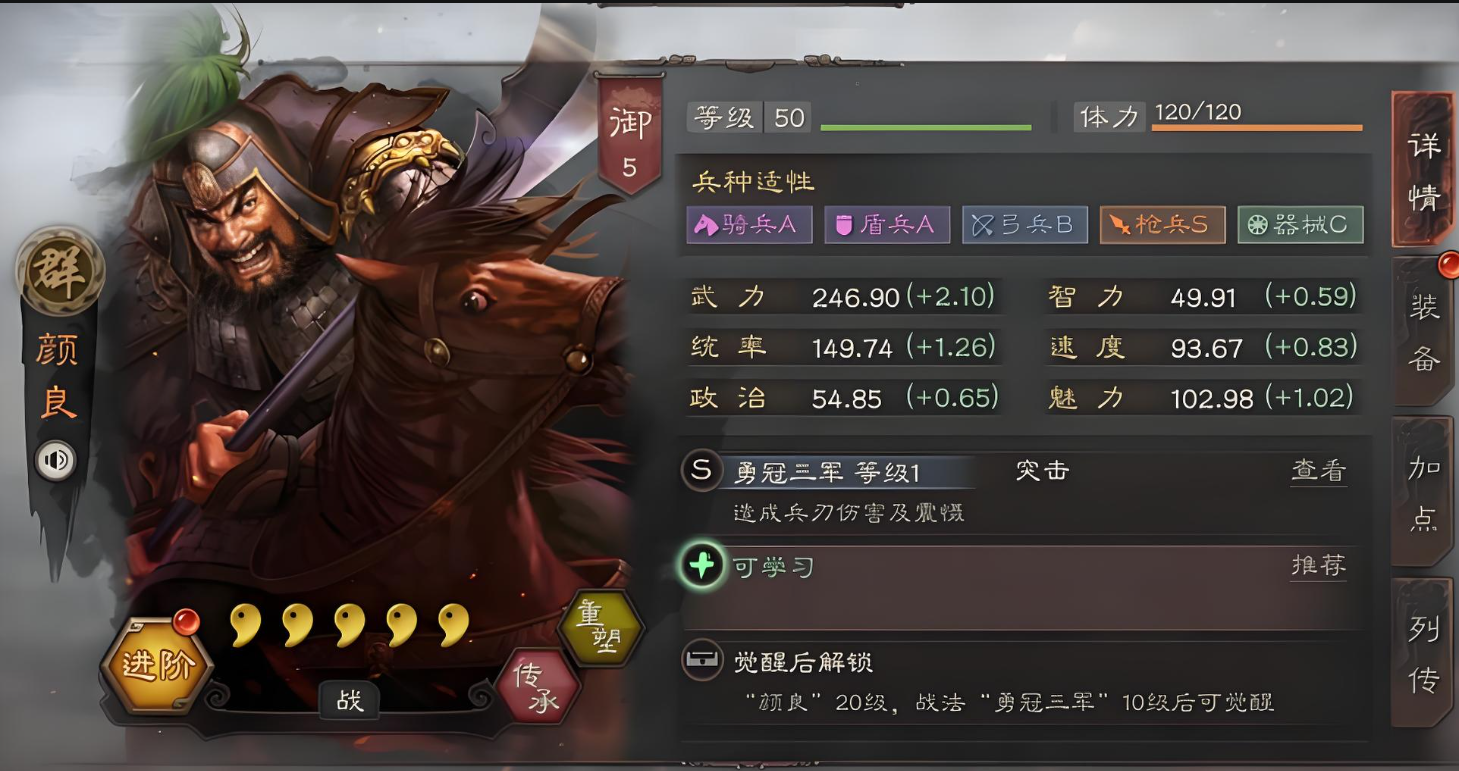Switch to the 详情 details tab
The image size is (1459, 771).
tap(1424, 170)
